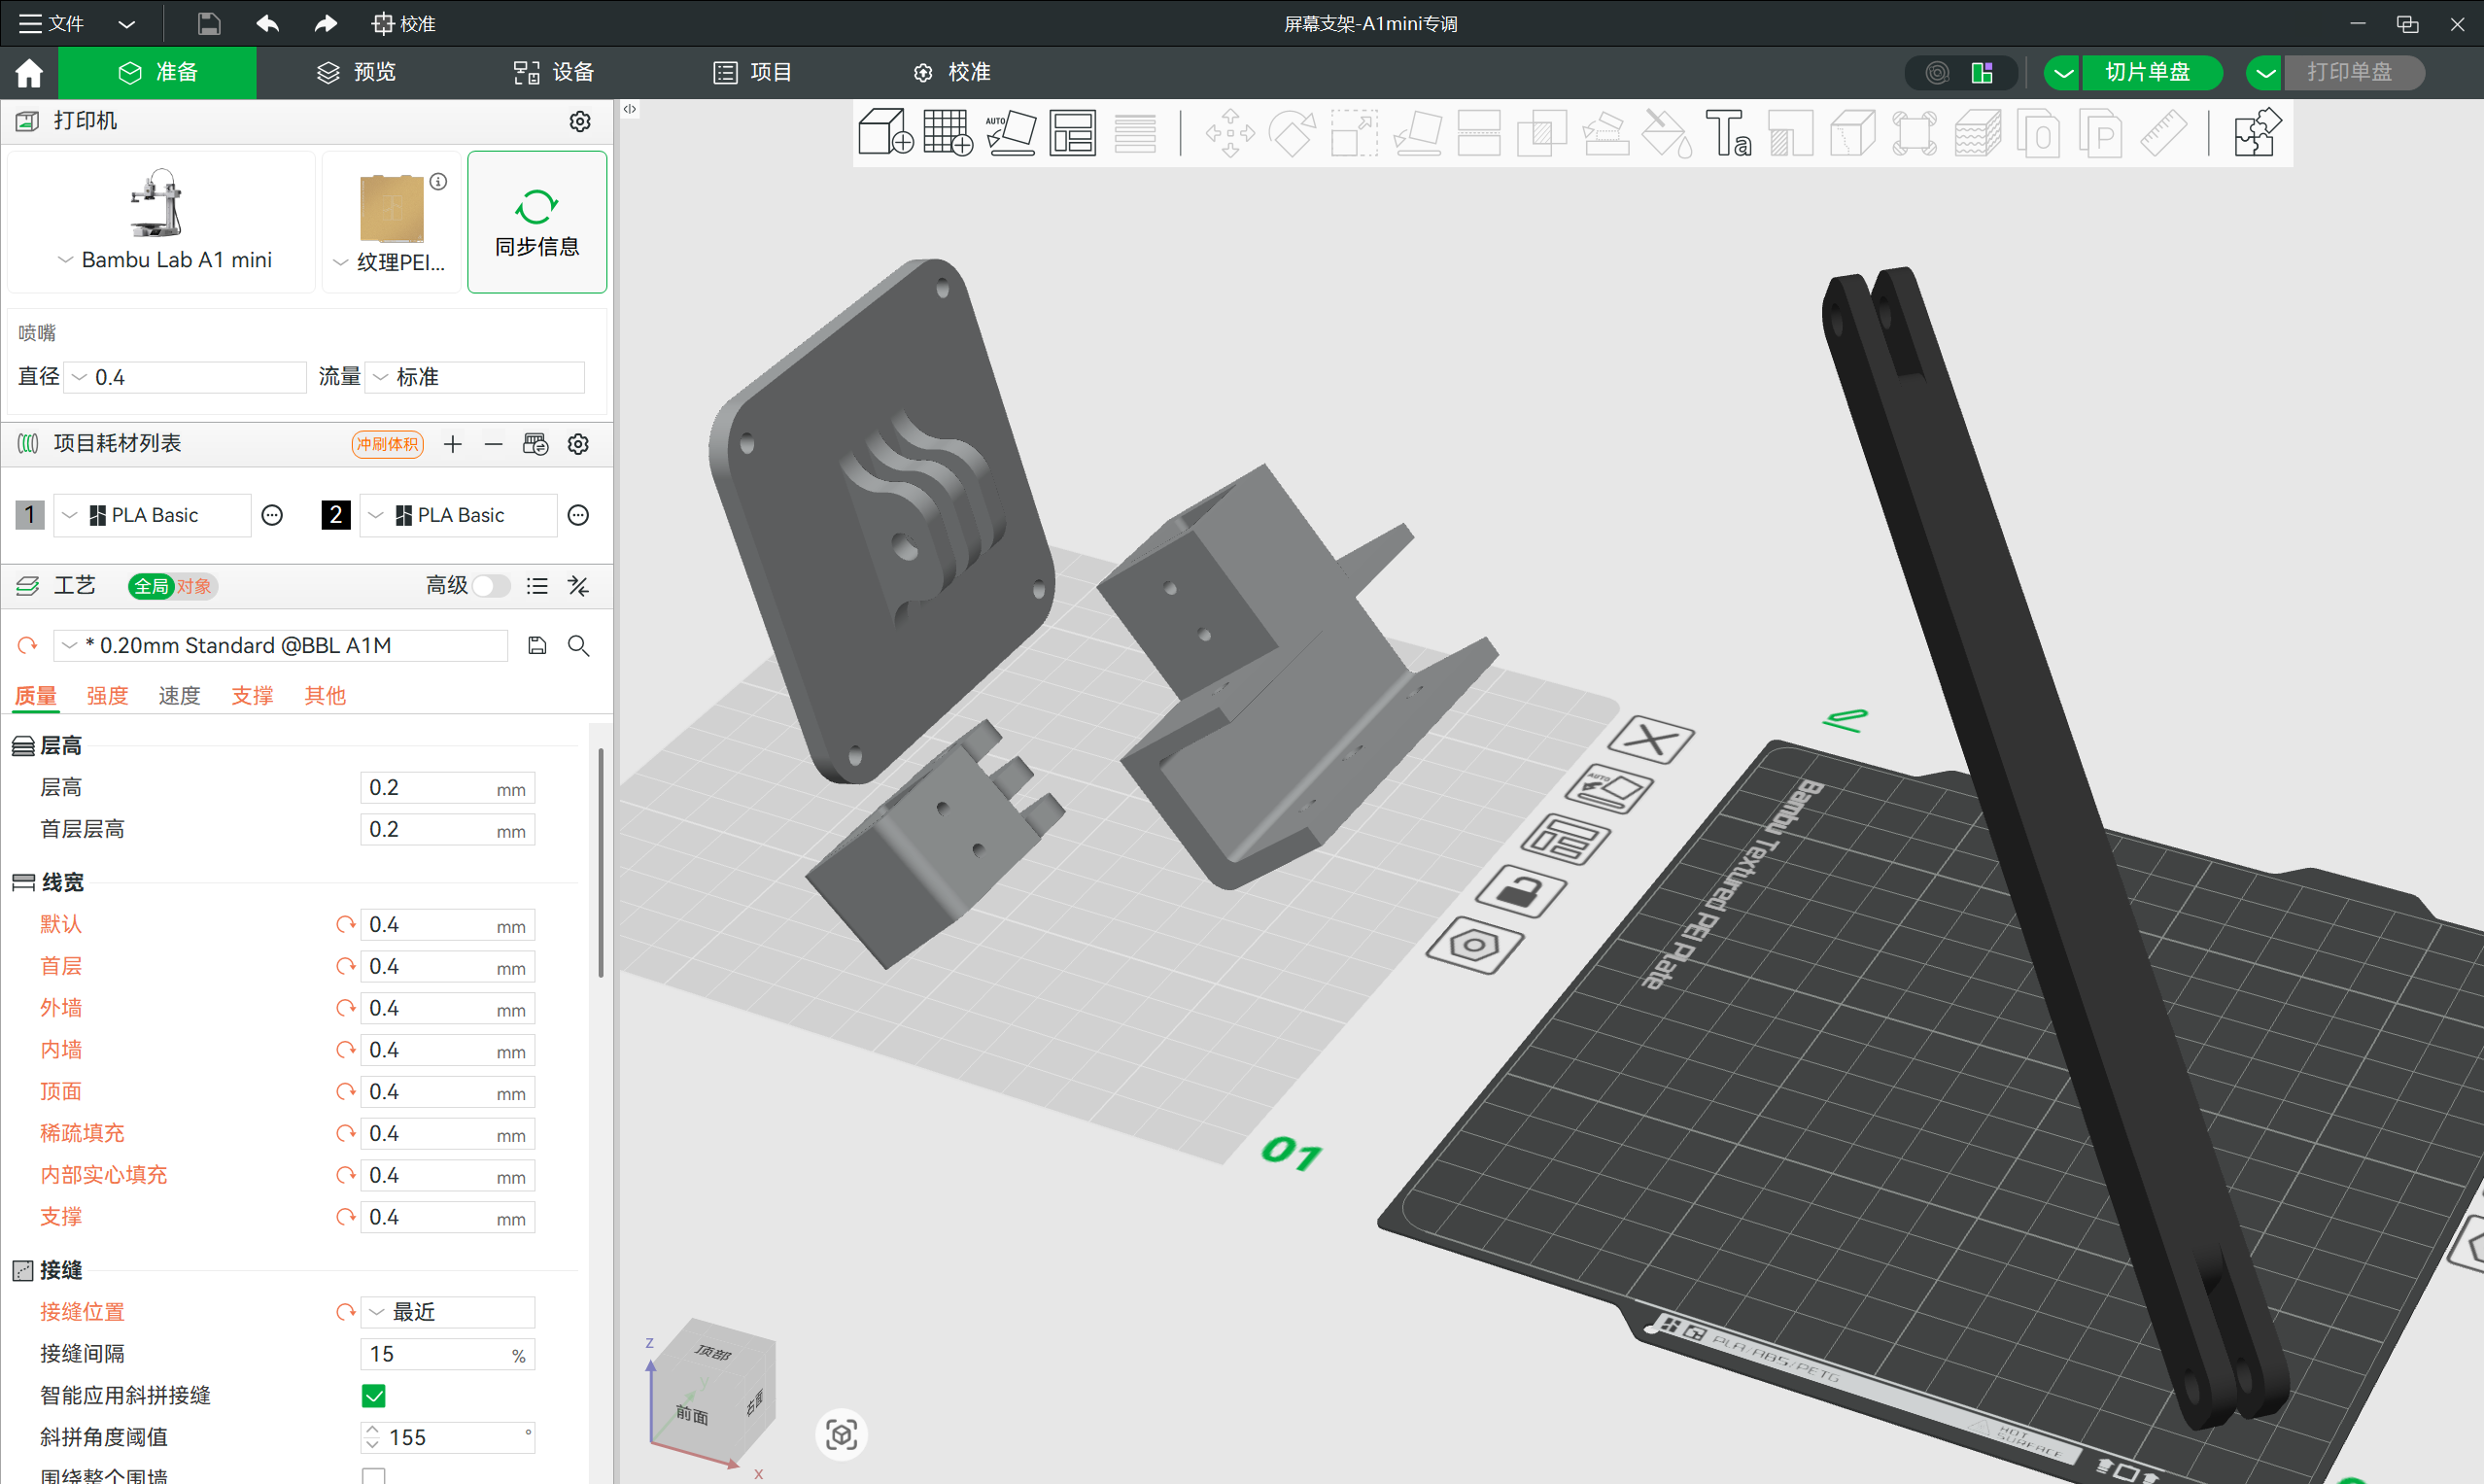Click the Add cube primitive toolbar icon
Viewport: 2484px width, 1484px height.
(885, 133)
